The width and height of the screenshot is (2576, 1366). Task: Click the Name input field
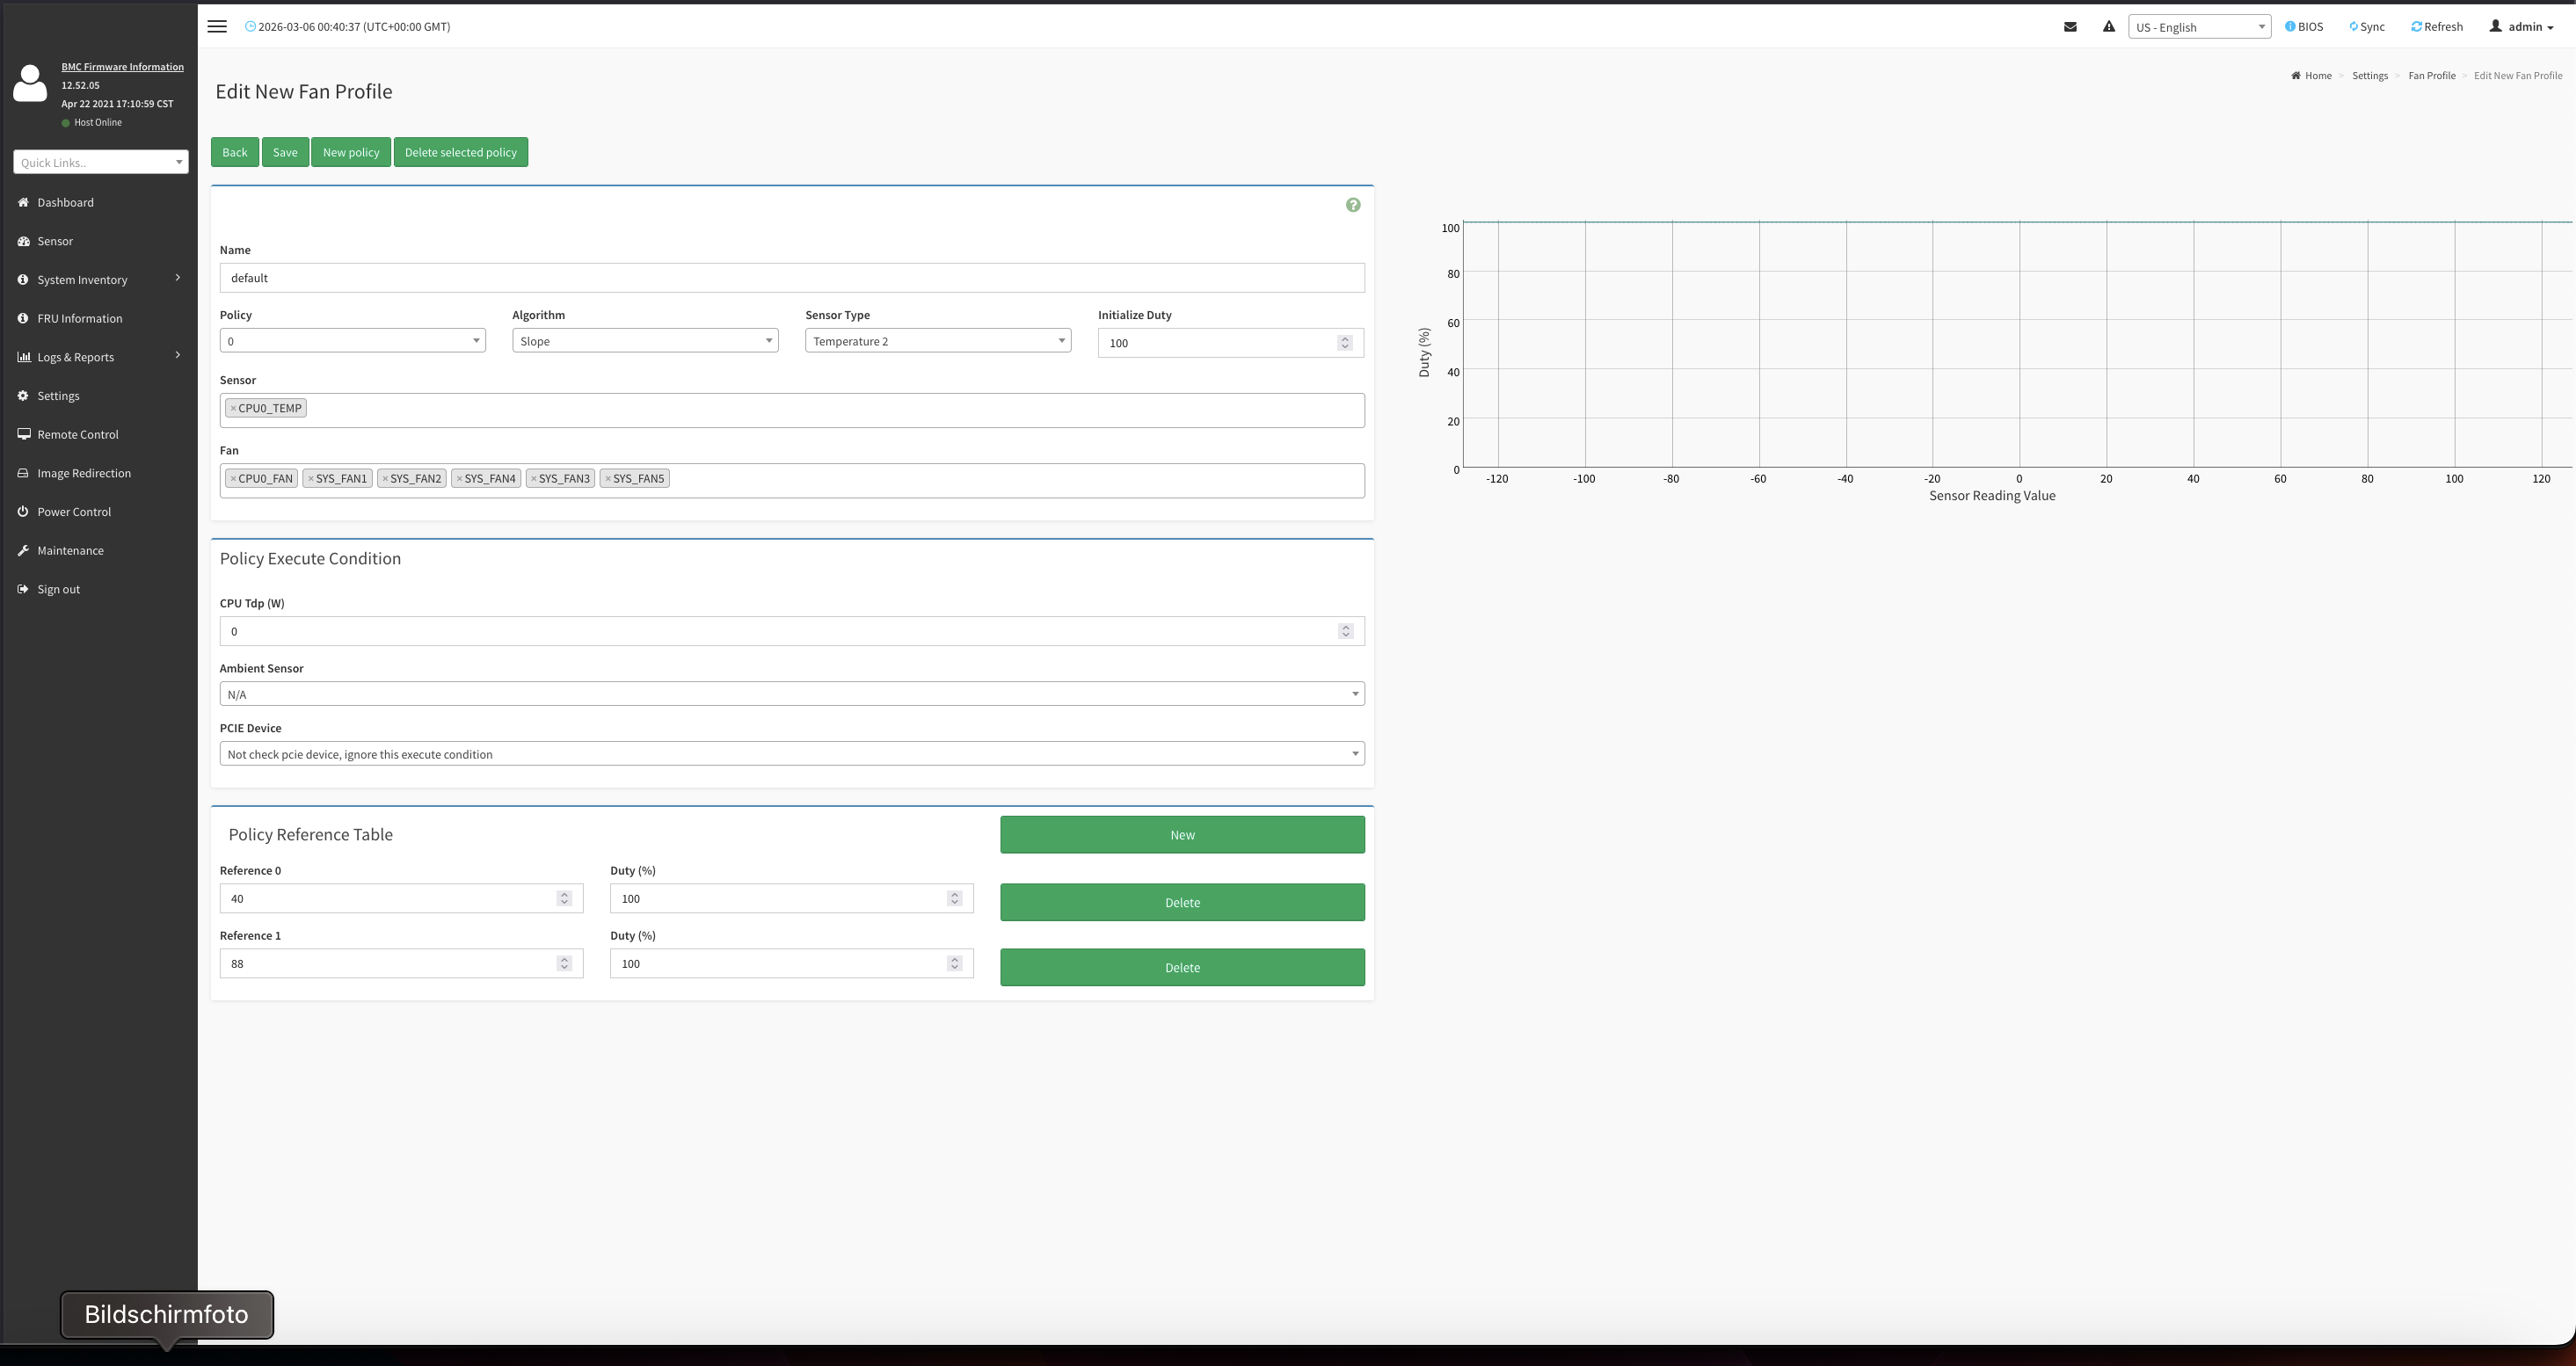point(791,278)
